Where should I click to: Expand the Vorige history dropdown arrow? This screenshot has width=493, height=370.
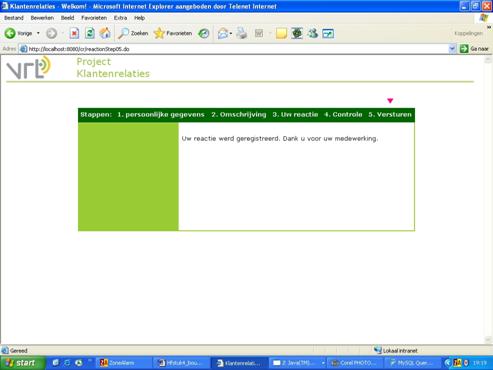point(38,33)
